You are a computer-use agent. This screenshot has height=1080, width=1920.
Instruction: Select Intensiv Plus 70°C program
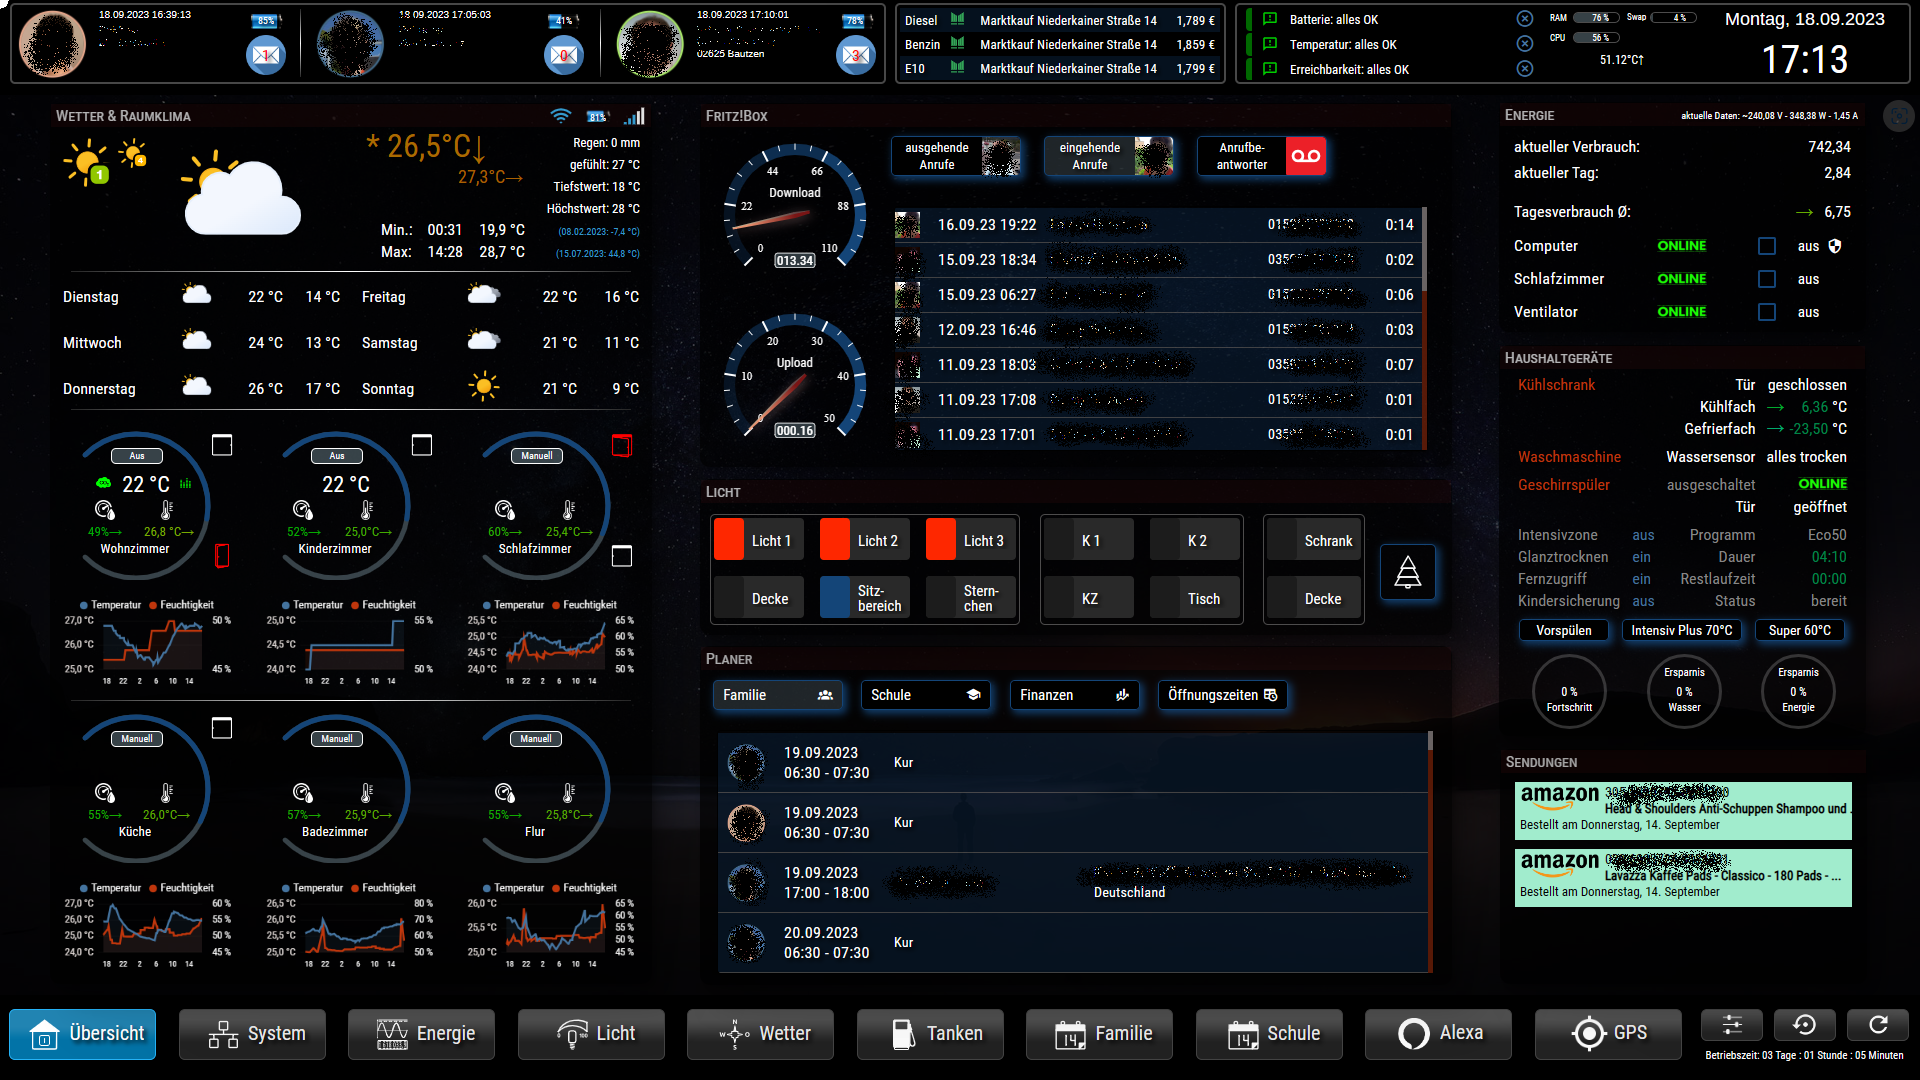point(1682,630)
